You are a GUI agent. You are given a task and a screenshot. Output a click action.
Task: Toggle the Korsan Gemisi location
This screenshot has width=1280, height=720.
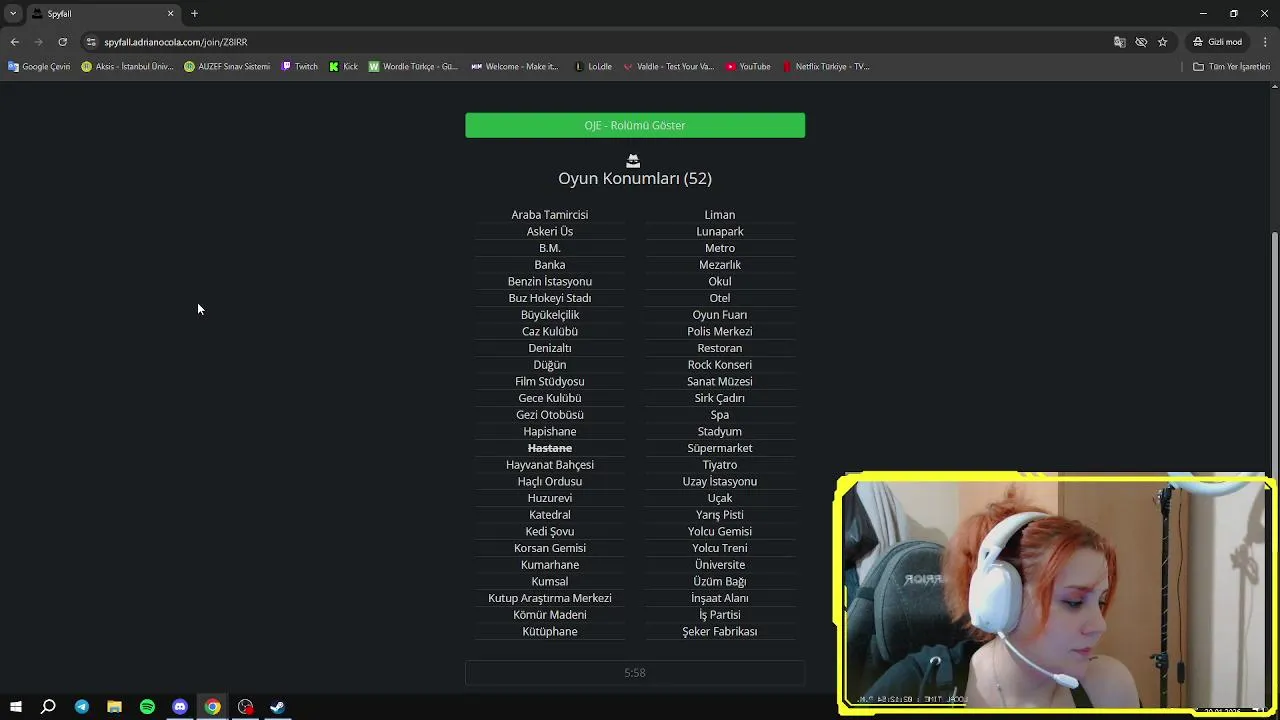pyautogui.click(x=550, y=548)
